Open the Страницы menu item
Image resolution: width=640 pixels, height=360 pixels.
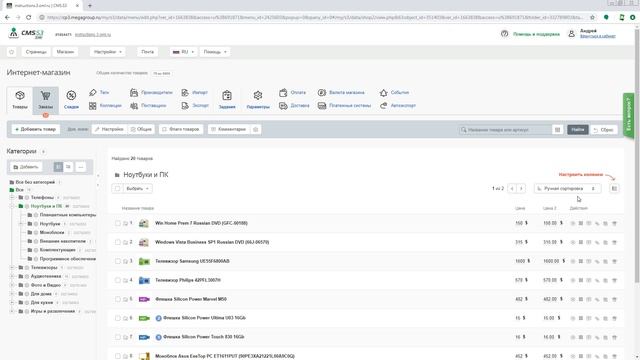tap(36, 52)
